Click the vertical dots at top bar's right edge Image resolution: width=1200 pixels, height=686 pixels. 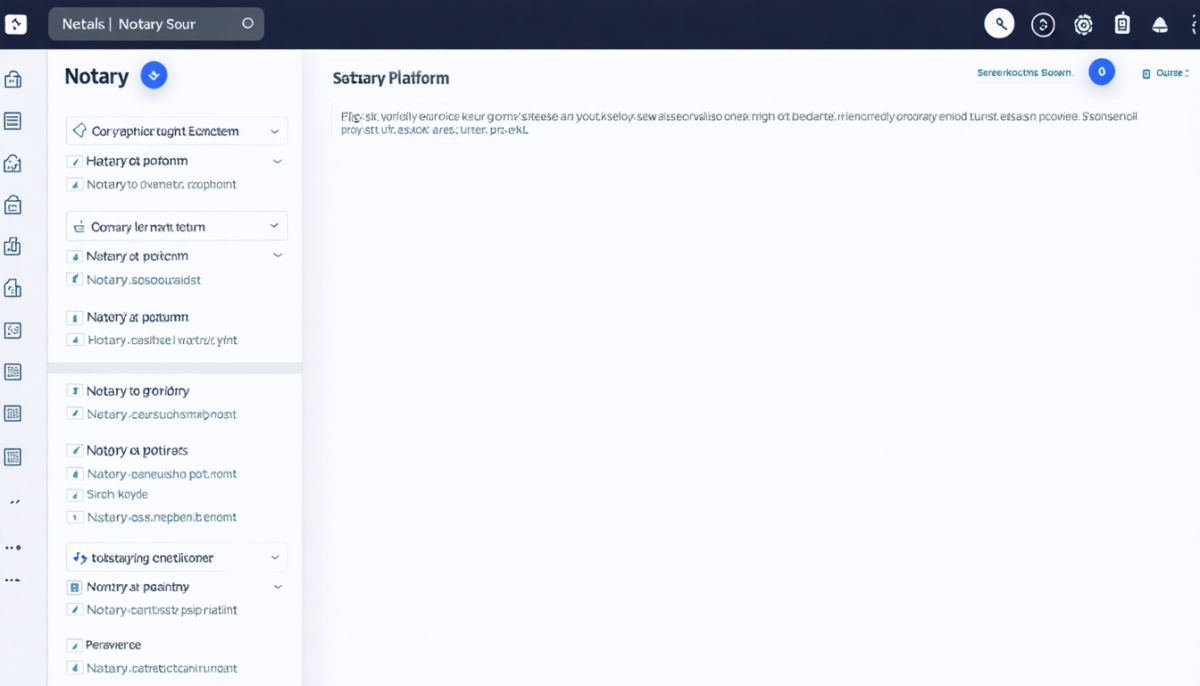point(1194,25)
